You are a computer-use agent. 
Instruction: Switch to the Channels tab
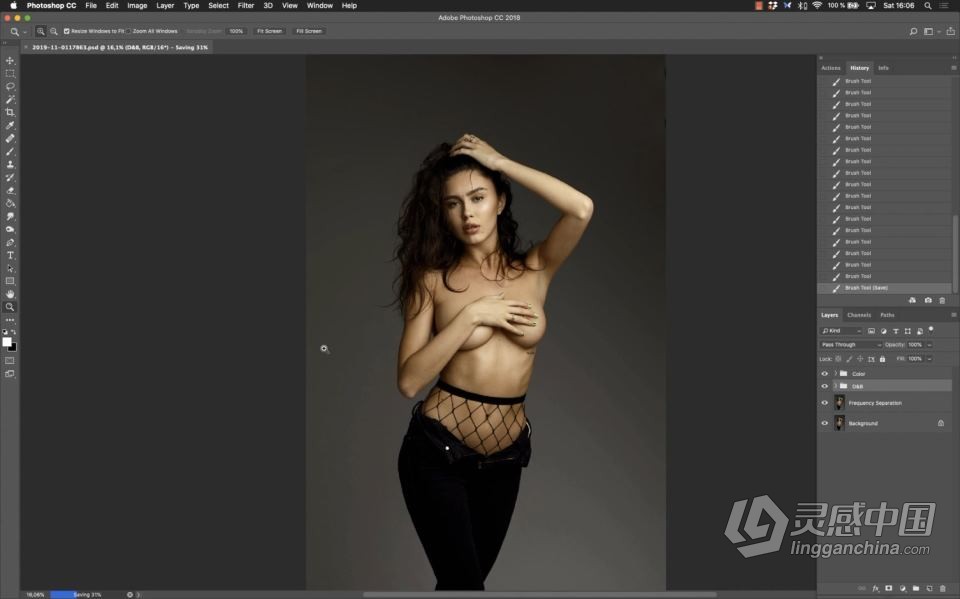[858, 315]
